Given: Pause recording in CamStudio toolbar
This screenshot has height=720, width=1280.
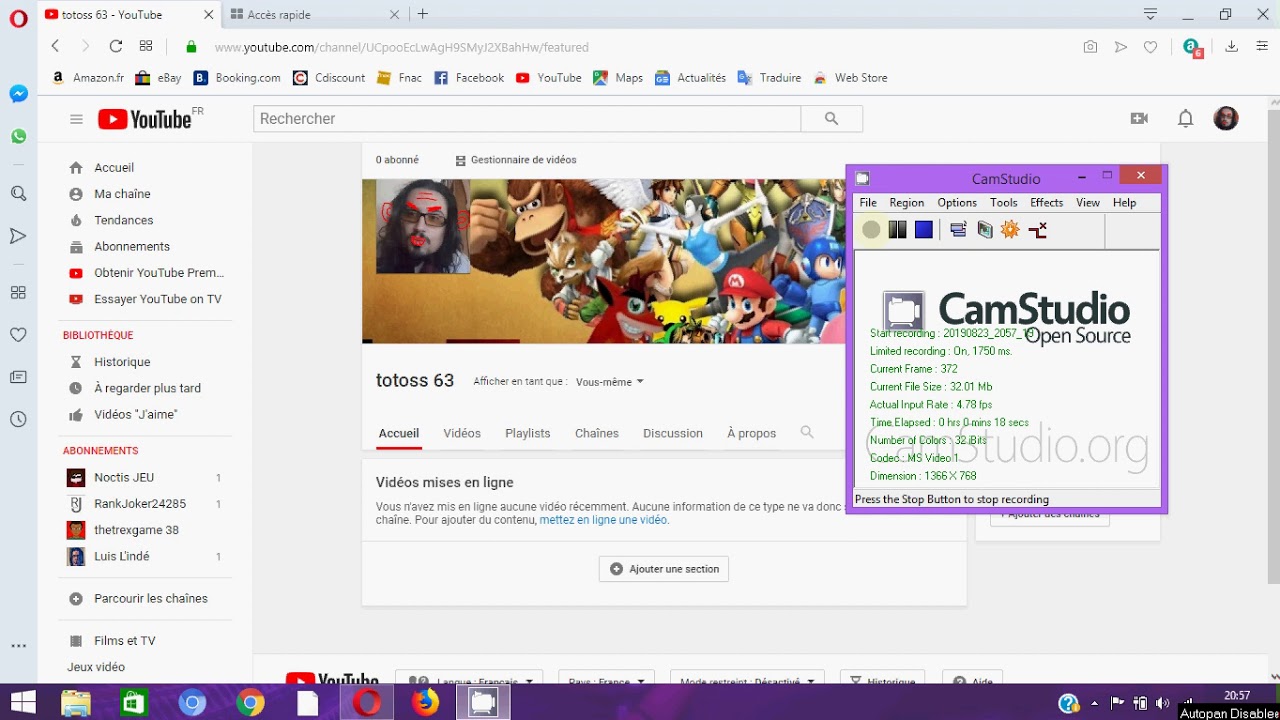Looking at the screenshot, I should pyautogui.click(x=897, y=230).
